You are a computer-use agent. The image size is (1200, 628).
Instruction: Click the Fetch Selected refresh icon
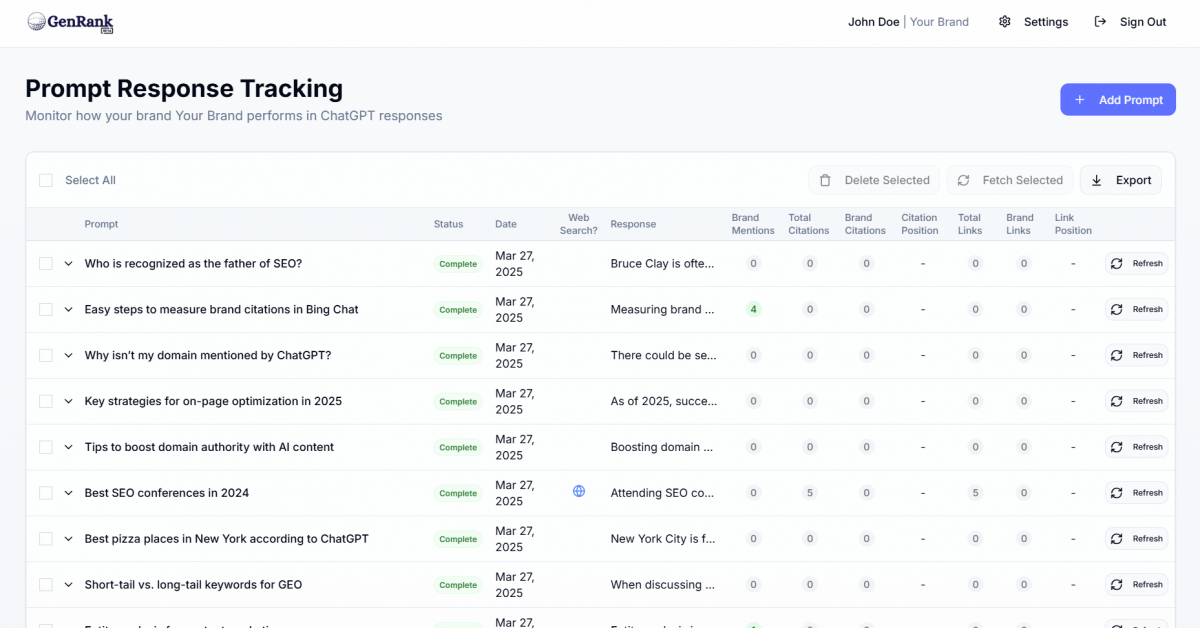tap(963, 180)
